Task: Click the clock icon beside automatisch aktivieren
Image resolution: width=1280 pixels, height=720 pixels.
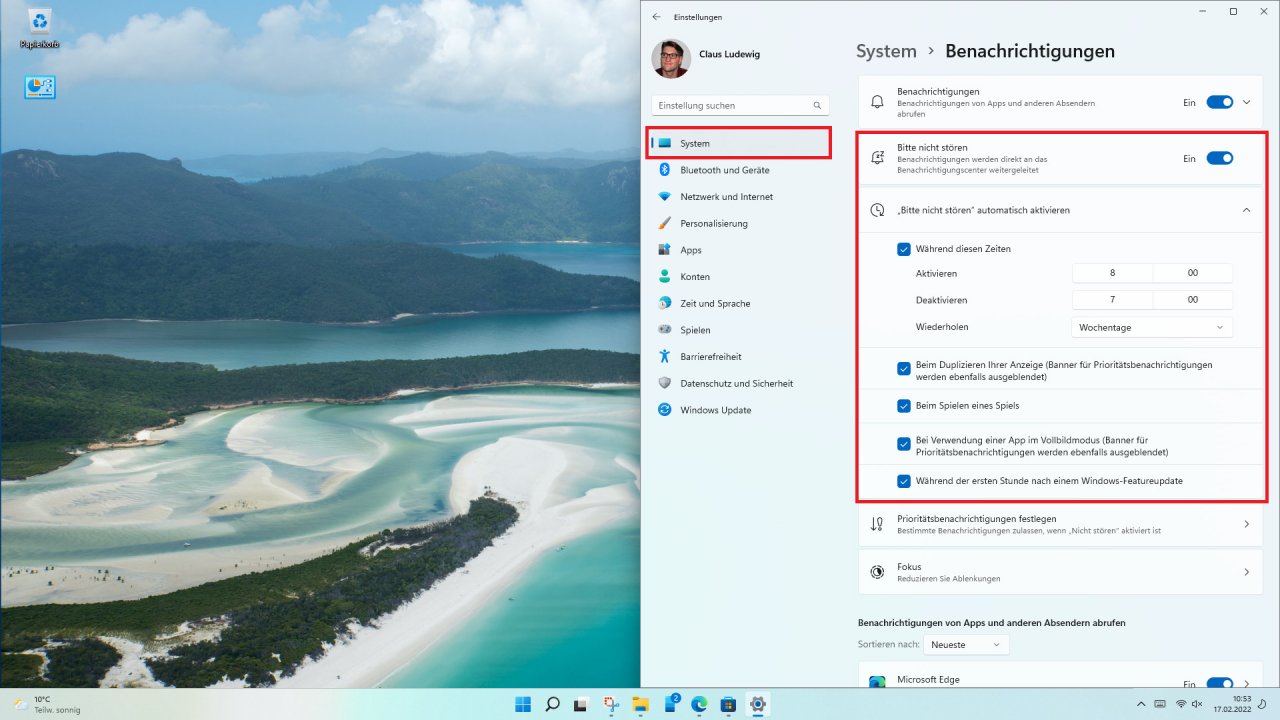Action: [877, 210]
